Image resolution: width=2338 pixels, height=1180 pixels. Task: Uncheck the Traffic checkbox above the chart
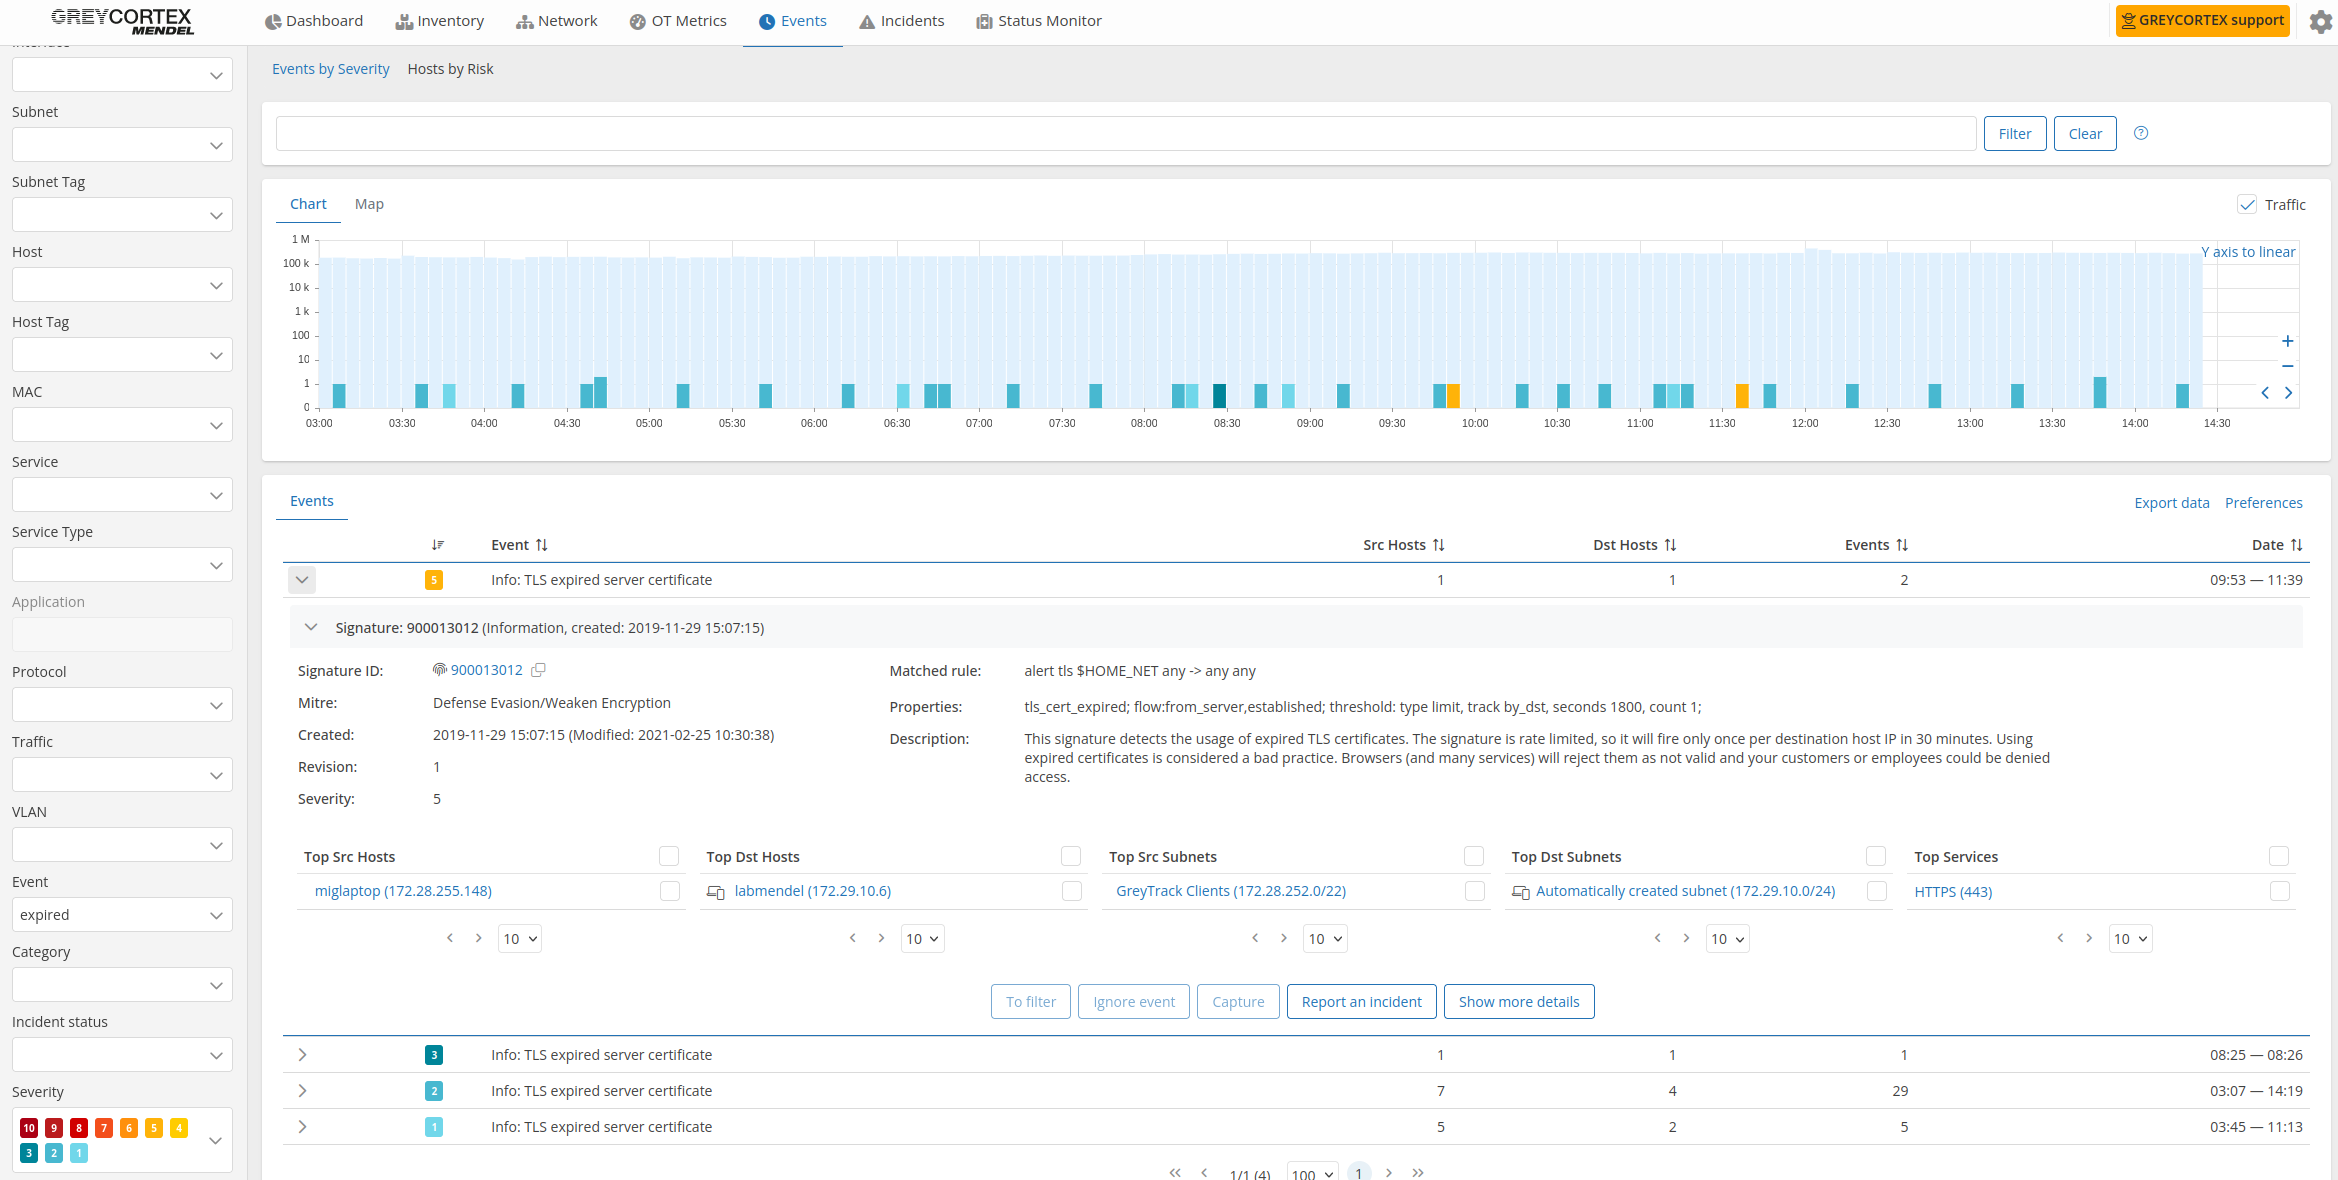(x=2247, y=204)
